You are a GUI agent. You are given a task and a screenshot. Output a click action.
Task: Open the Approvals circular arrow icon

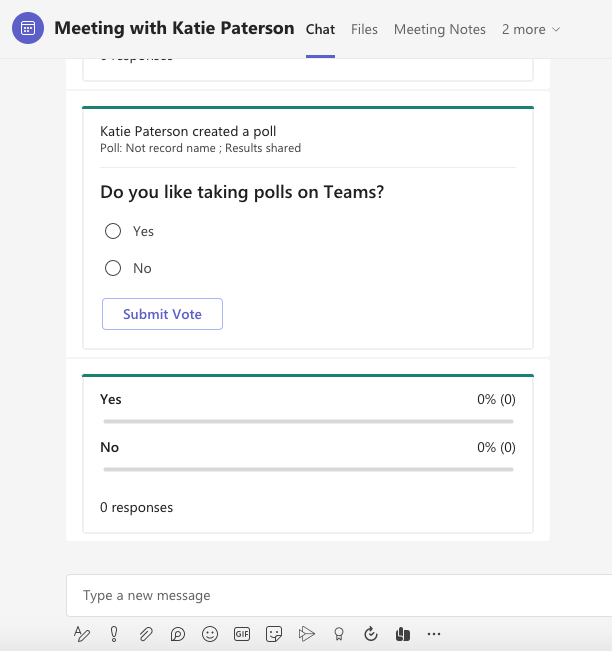pyautogui.click(x=371, y=633)
